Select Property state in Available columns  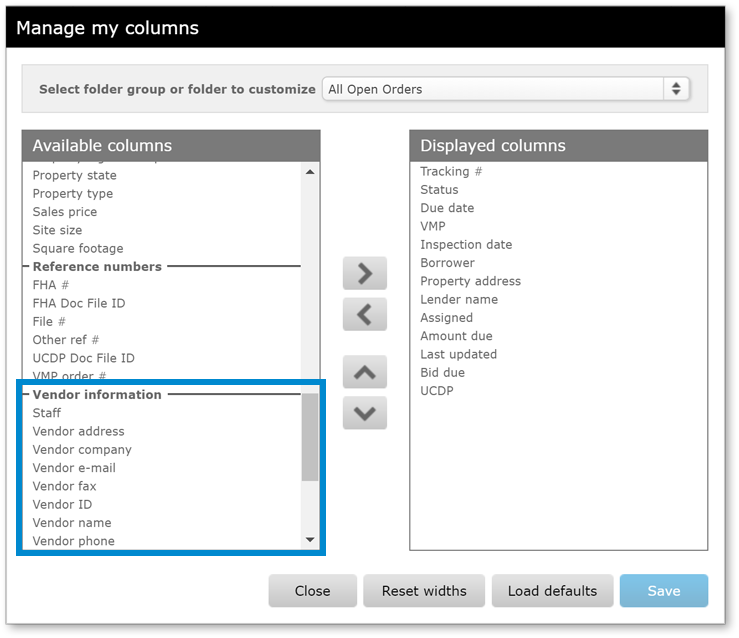point(74,175)
